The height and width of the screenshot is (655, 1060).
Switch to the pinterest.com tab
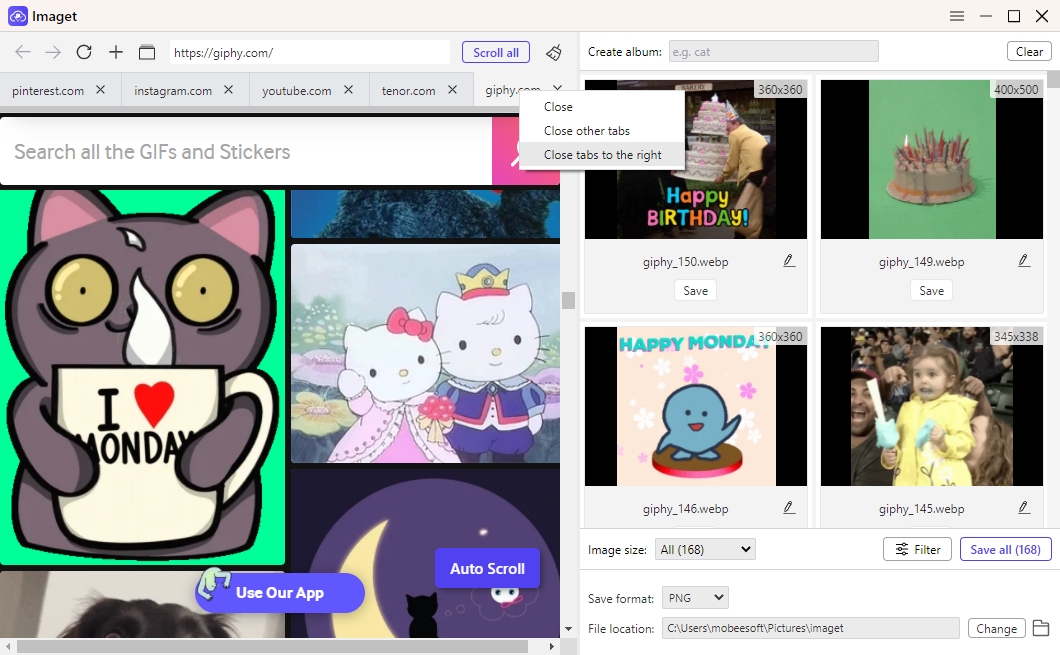pyautogui.click(x=48, y=91)
